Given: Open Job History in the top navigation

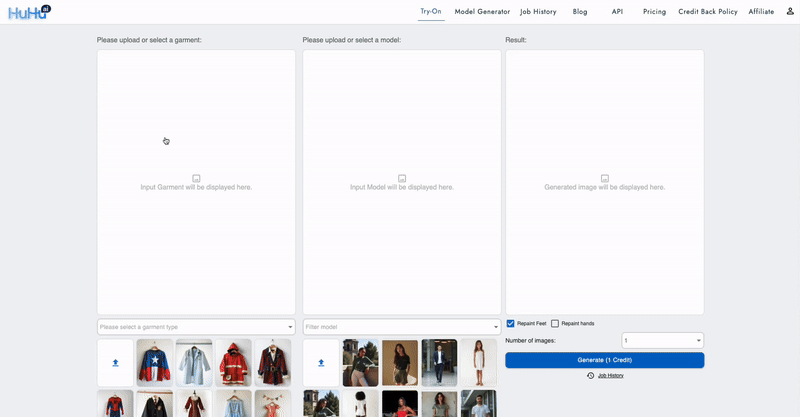Looking at the screenshot, I should (x=538, y=12).
